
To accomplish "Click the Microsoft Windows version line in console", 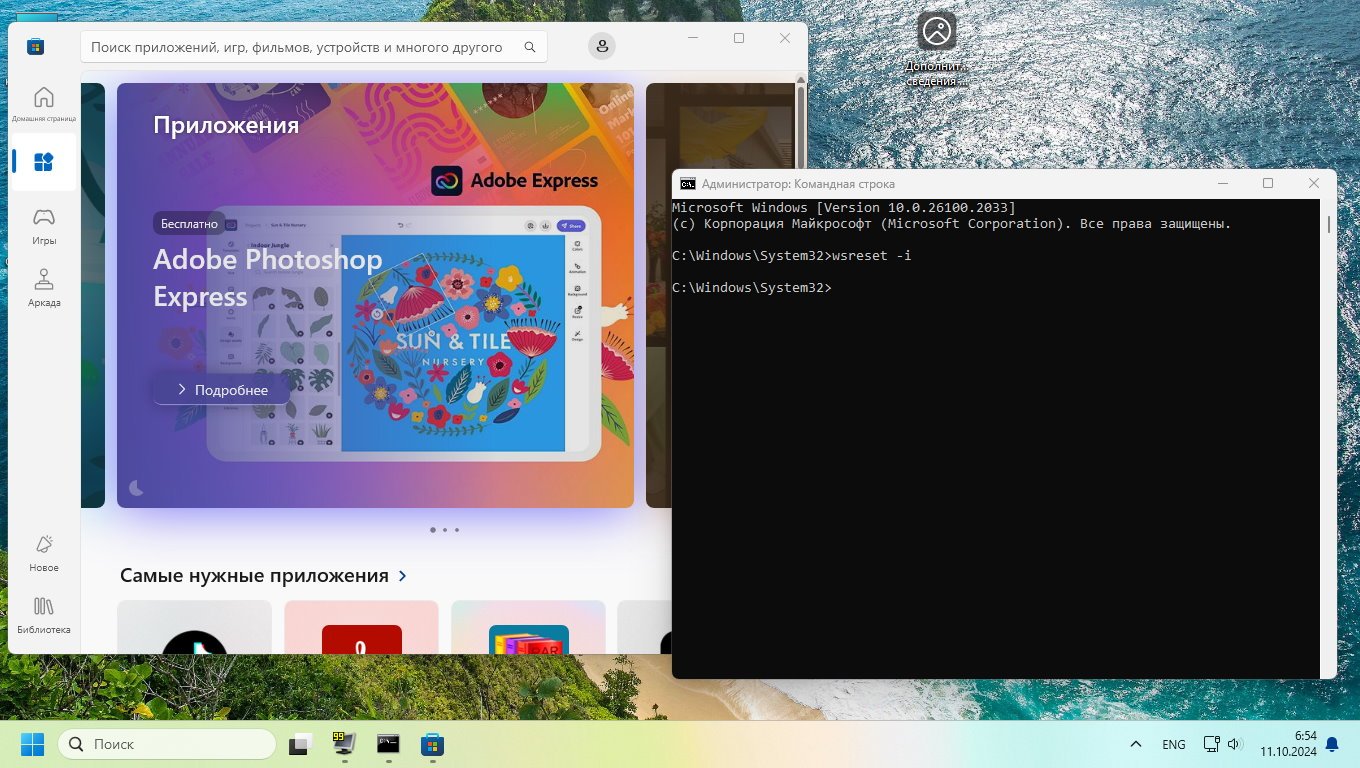I will pyautogui.click(x=844, y=208).
